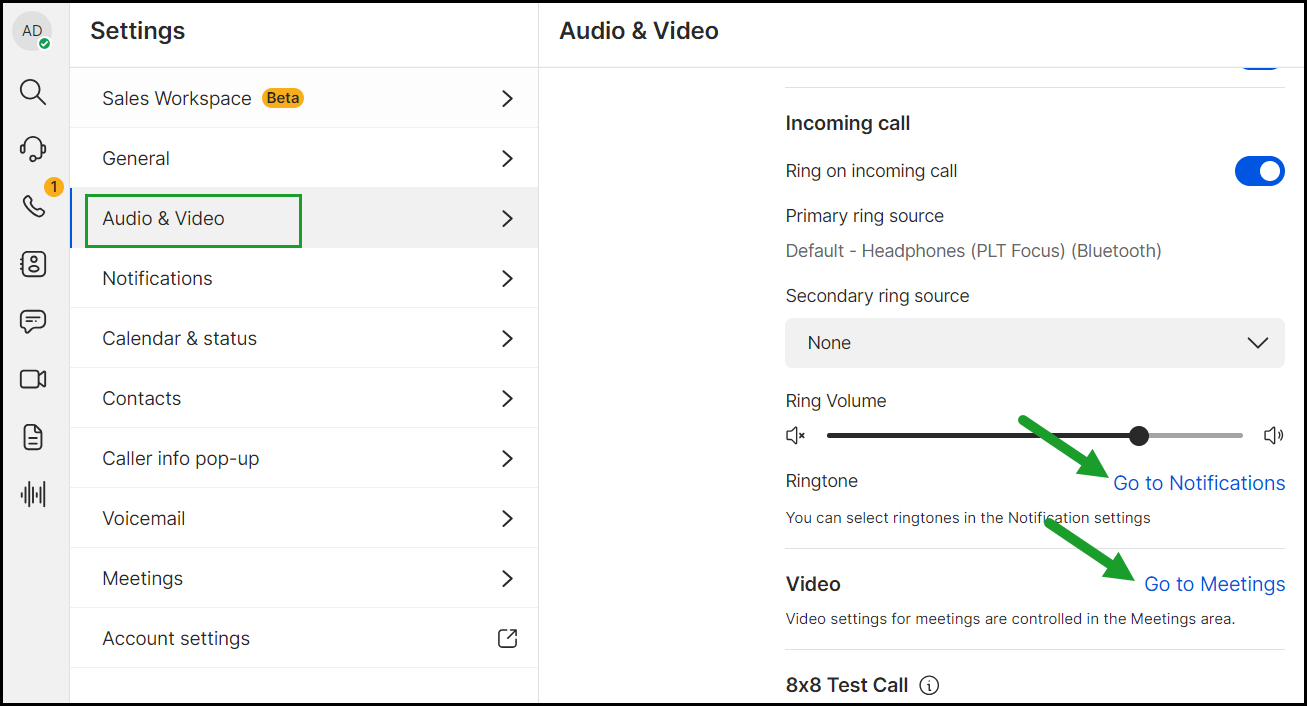1307x706 pixels.
Task: Open the contacts directory sidebar icon
Action: coord(33,264)
